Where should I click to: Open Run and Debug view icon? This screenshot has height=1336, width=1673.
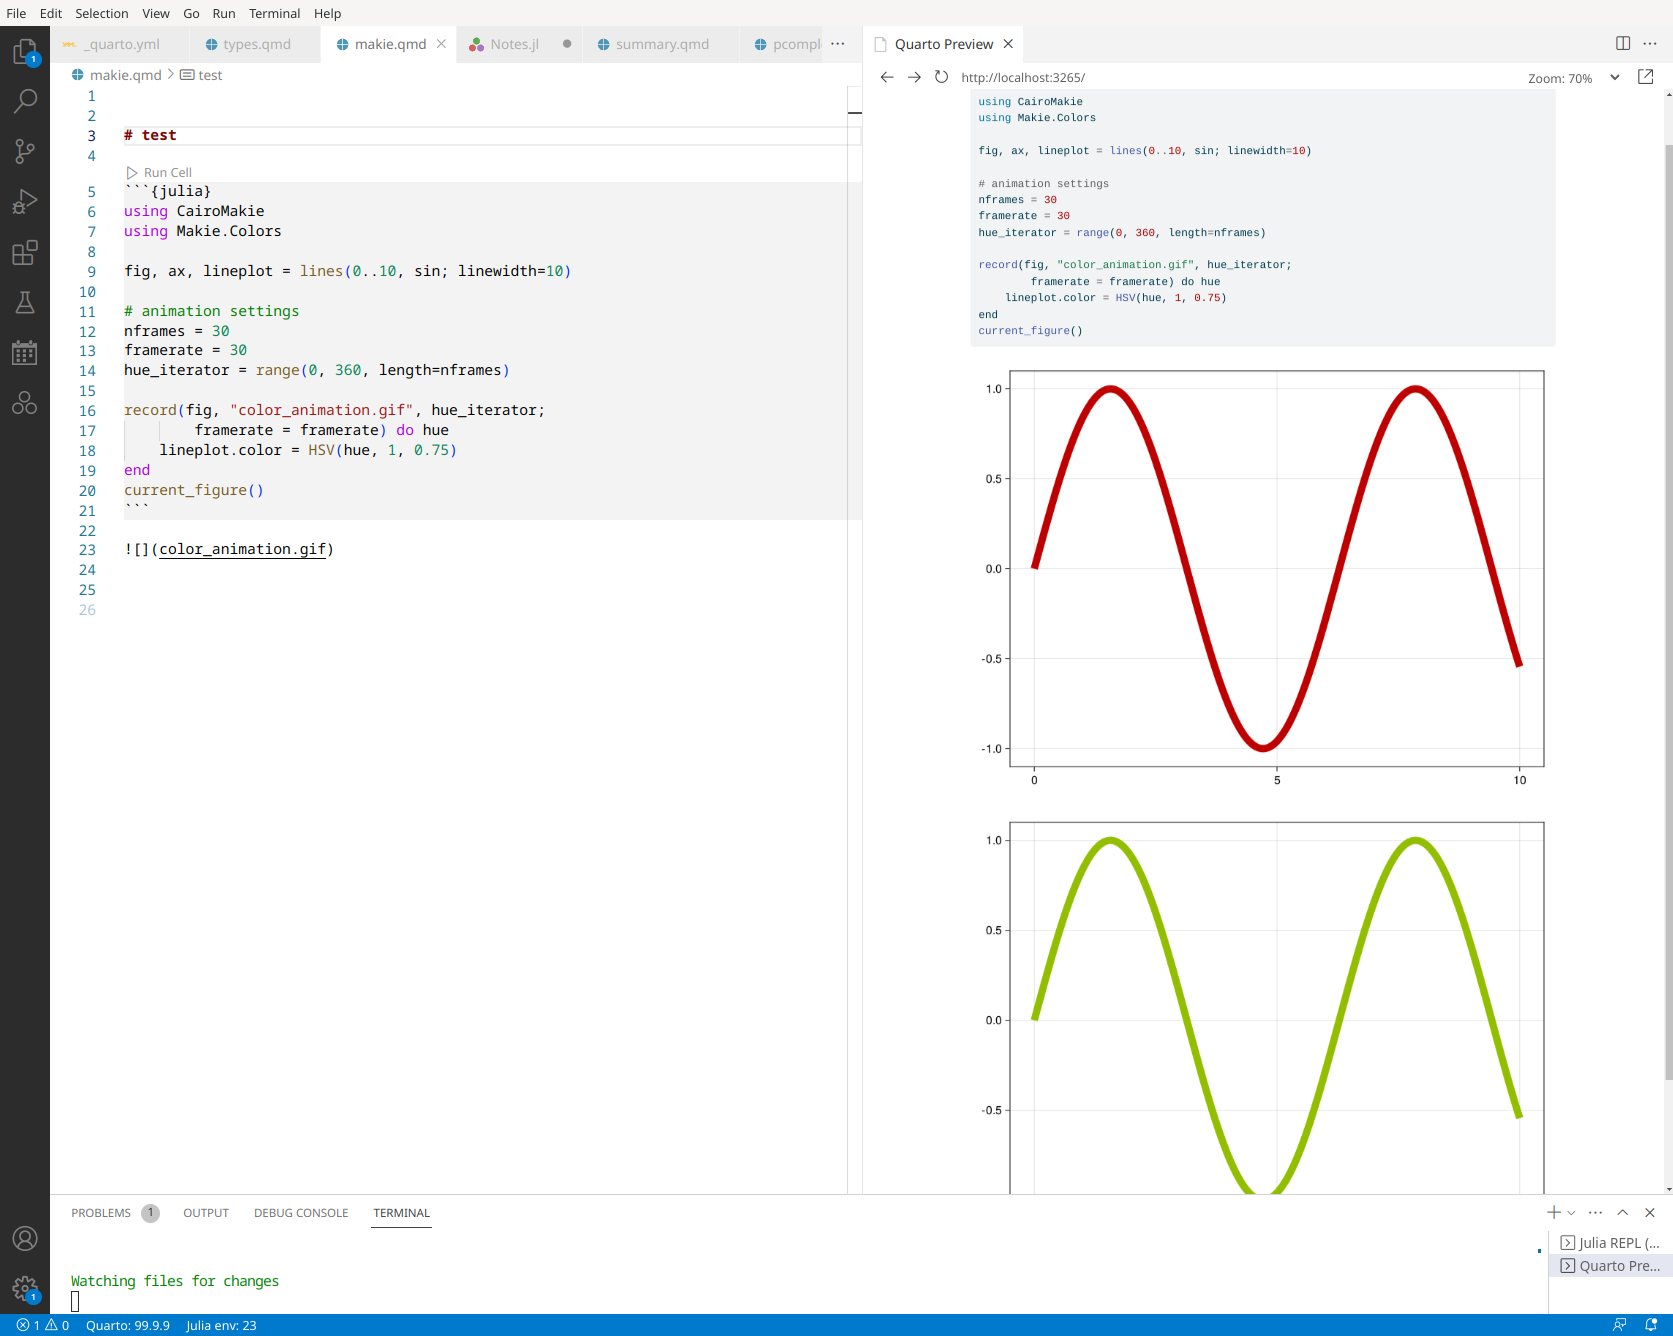coord(25,202)
